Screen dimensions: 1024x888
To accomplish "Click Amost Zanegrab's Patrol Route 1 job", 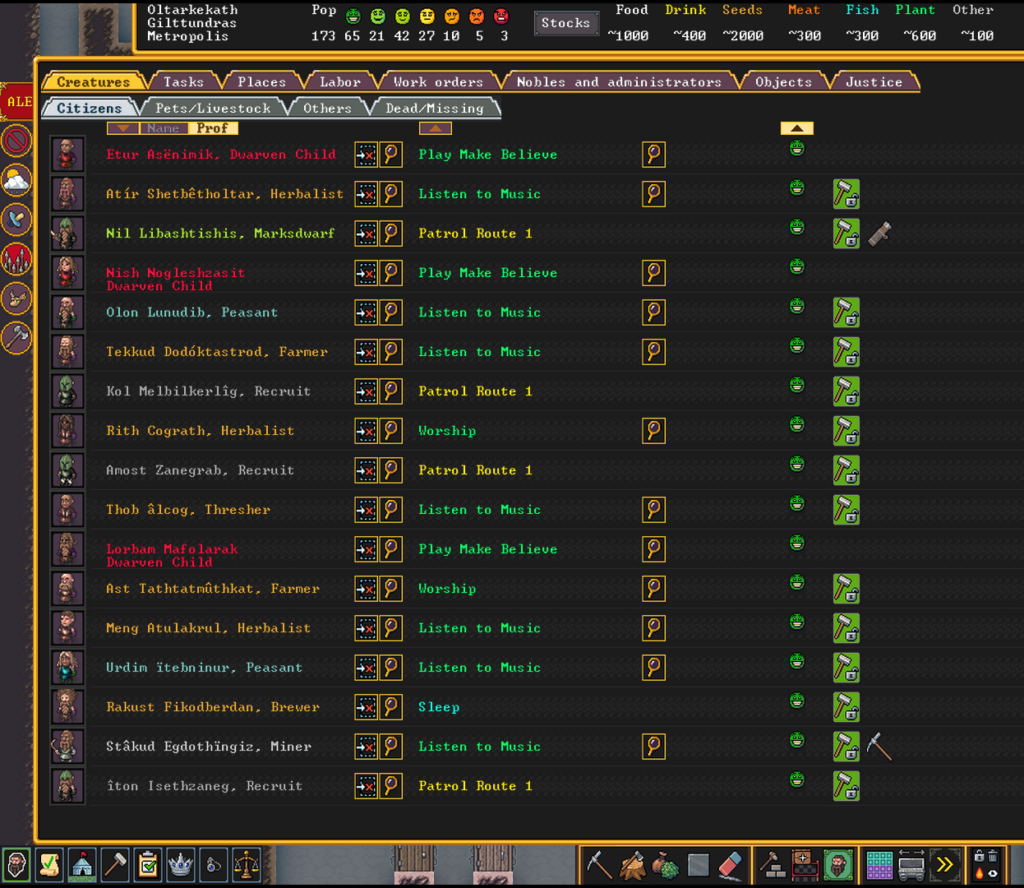I will (475, 470).
